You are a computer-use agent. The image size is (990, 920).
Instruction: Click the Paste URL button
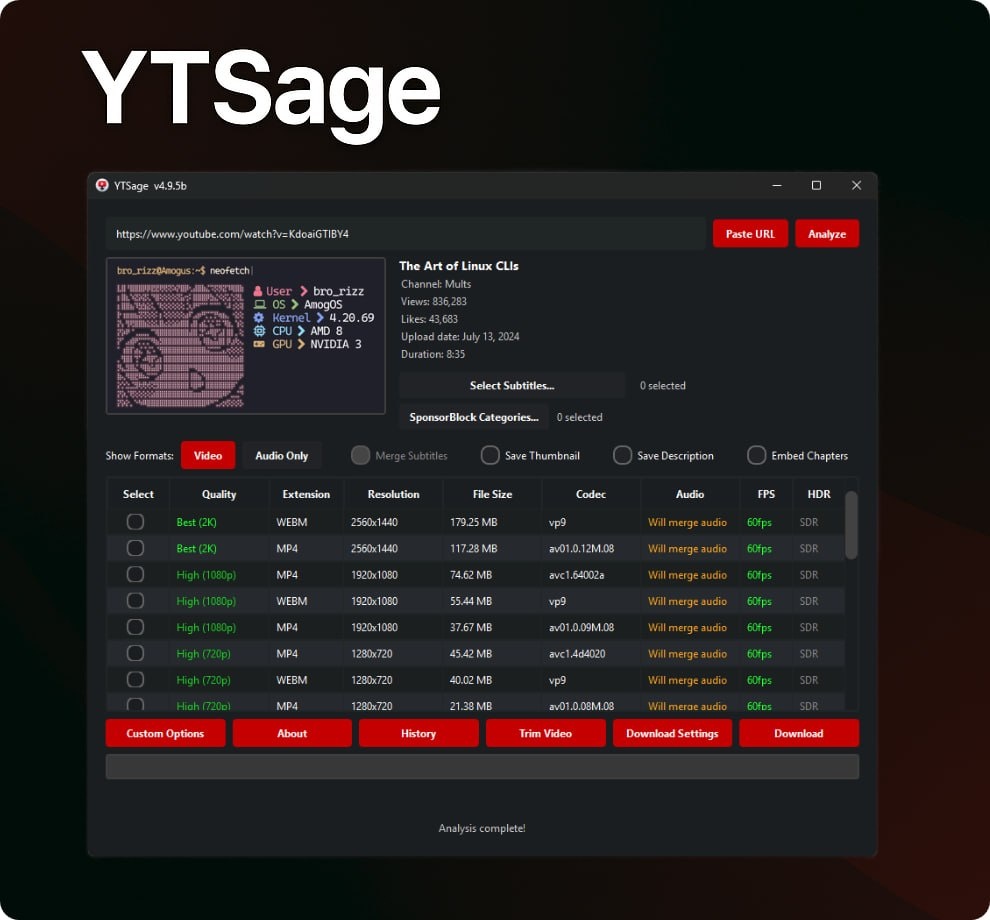pos(750,234)
